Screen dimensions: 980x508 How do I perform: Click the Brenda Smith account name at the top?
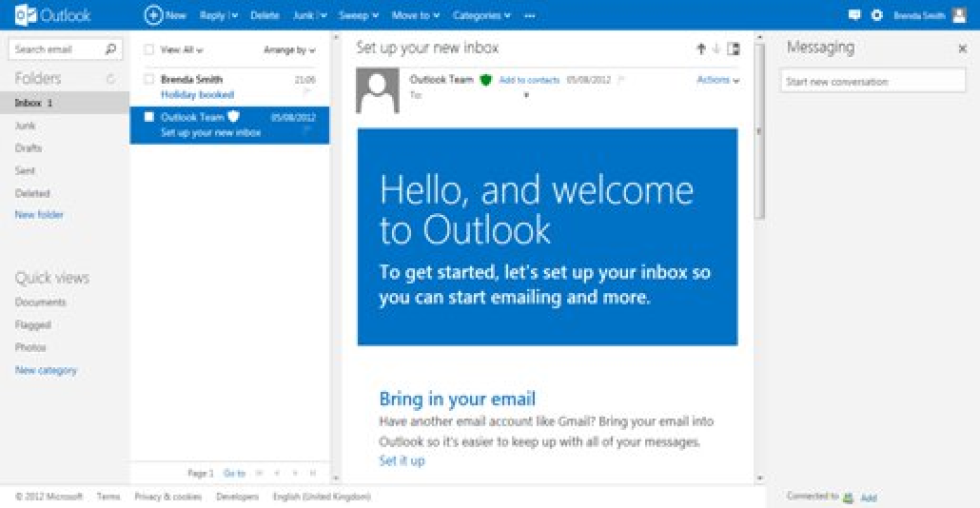[919, 16]
